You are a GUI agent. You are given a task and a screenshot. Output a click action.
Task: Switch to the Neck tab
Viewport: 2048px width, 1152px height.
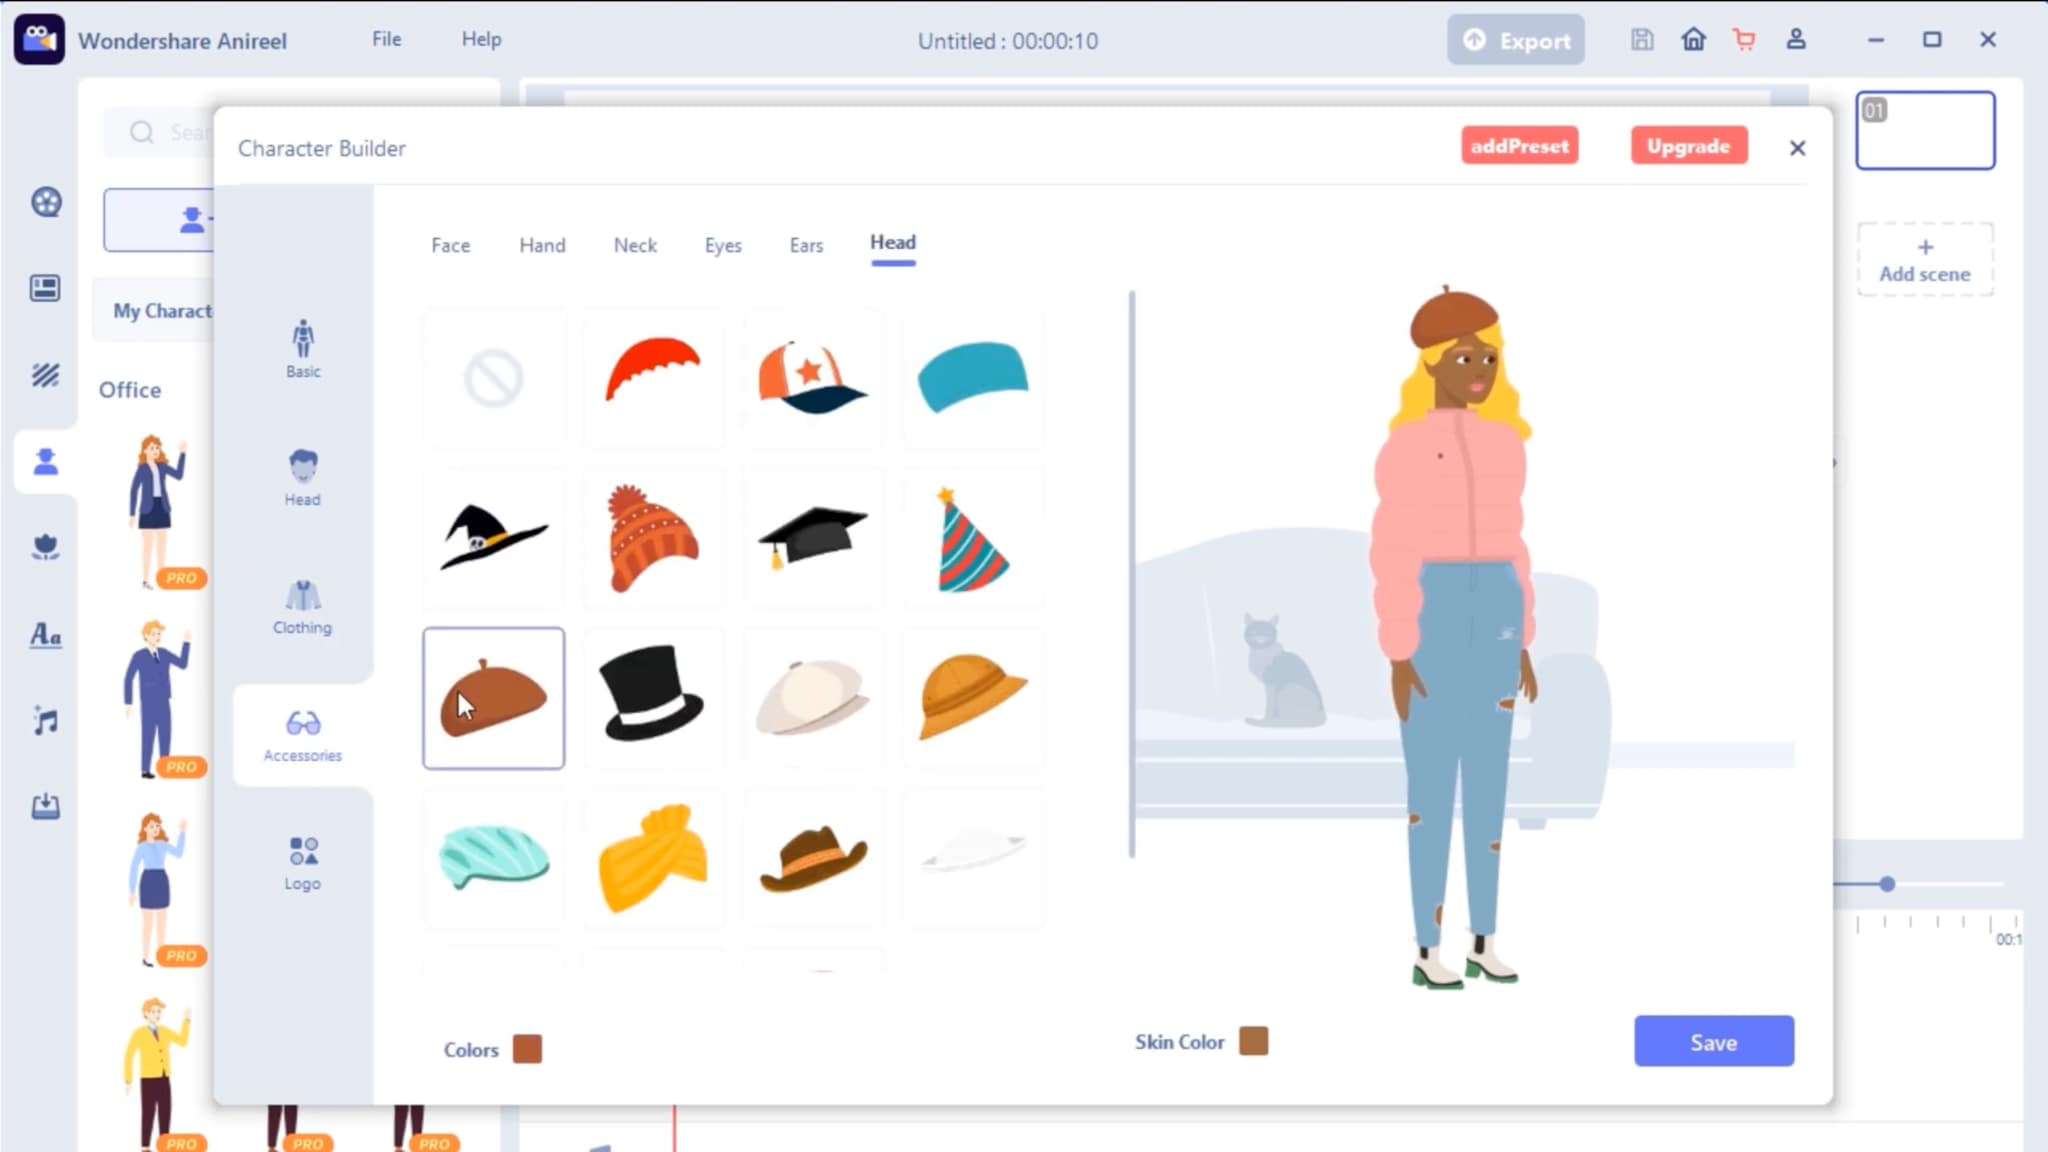coord(635,245)
